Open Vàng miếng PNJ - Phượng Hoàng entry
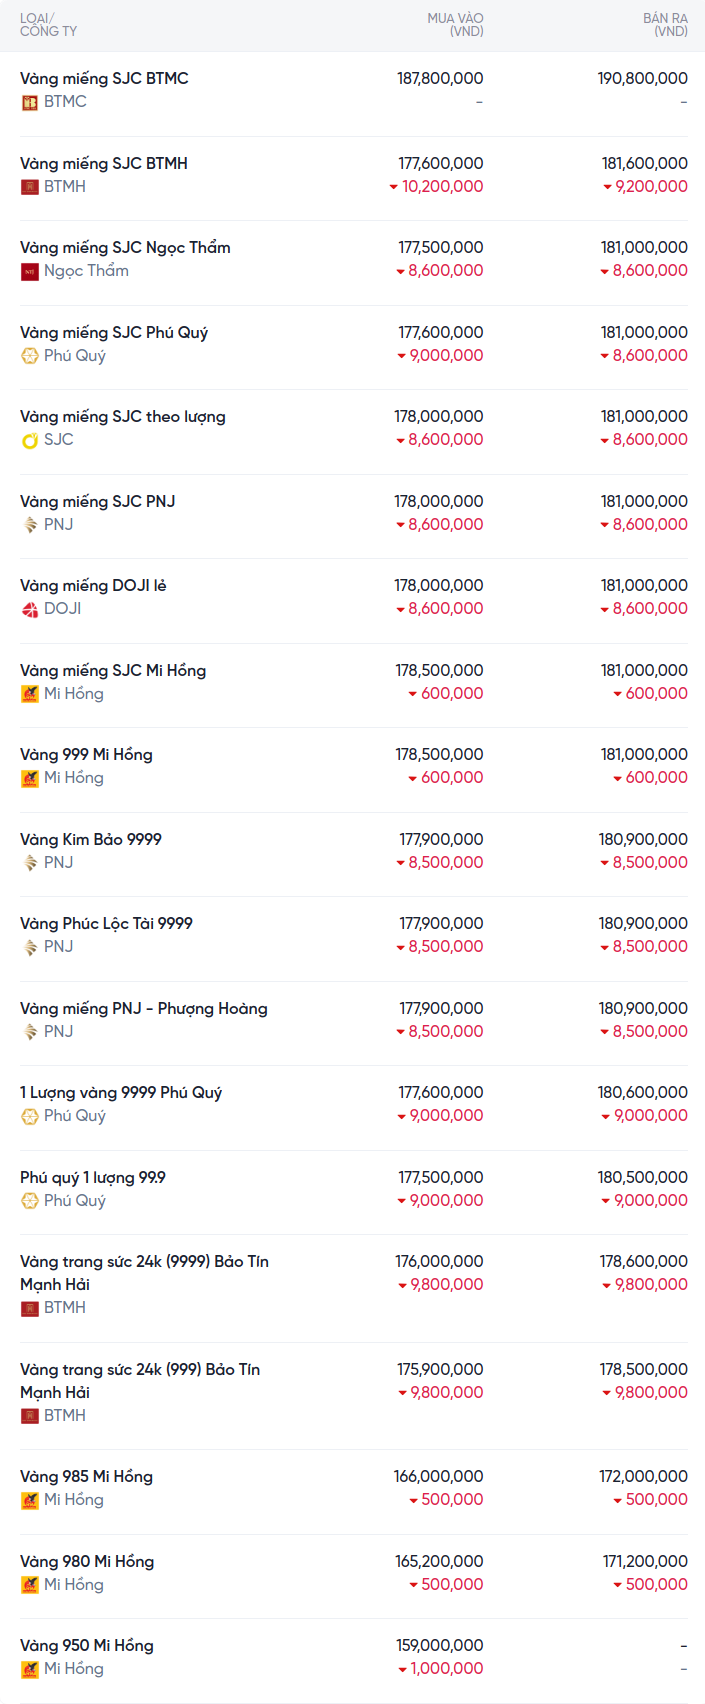 coord(144,1008)
